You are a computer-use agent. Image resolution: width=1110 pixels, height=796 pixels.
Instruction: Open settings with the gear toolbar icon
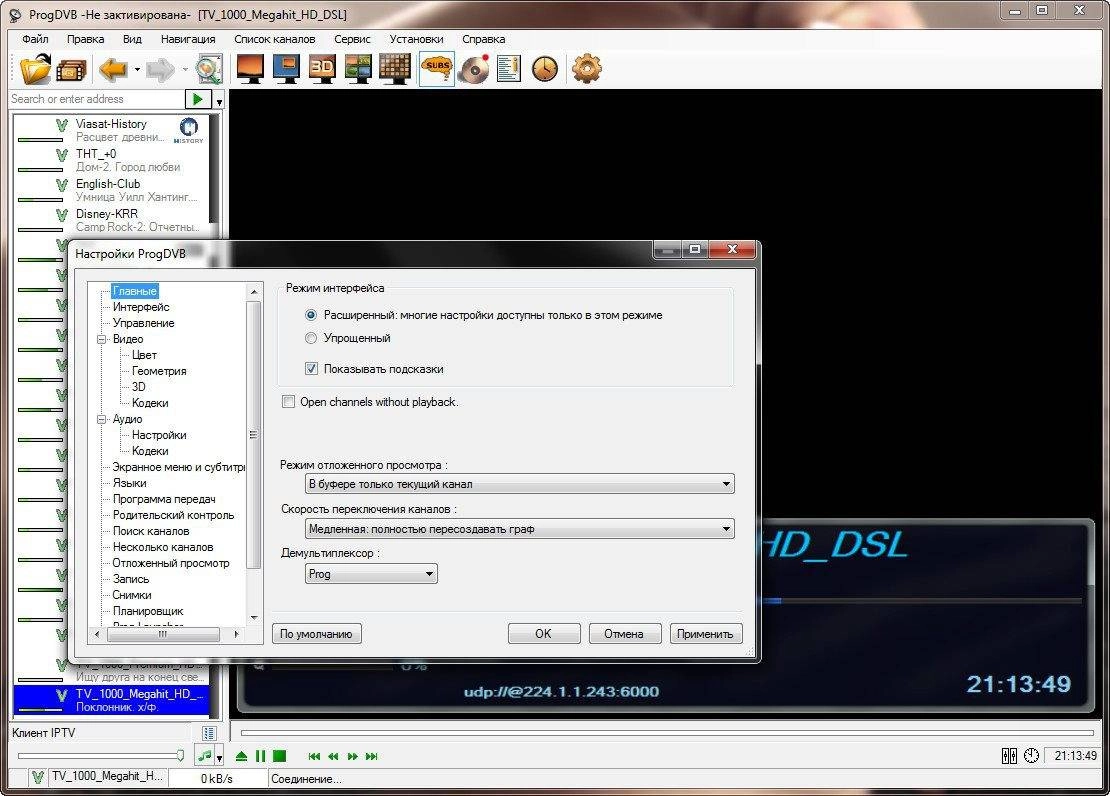pyautogui.click(x=587, y=69)
